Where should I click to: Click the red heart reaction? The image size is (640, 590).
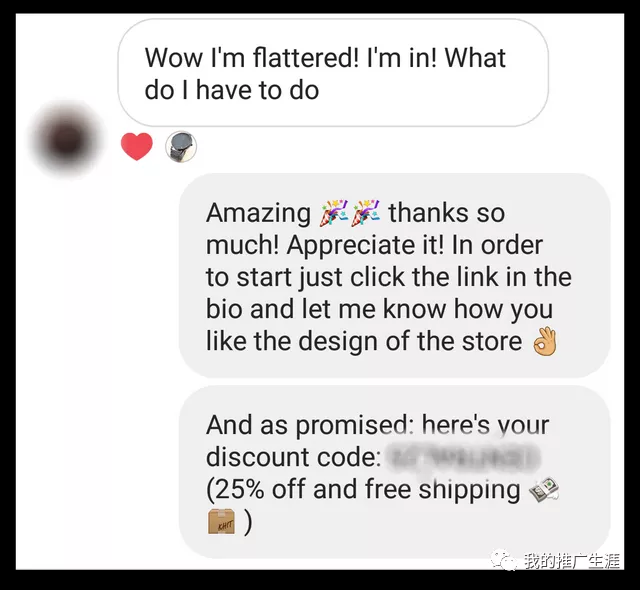pyautogui.click(x=137, y=146)
